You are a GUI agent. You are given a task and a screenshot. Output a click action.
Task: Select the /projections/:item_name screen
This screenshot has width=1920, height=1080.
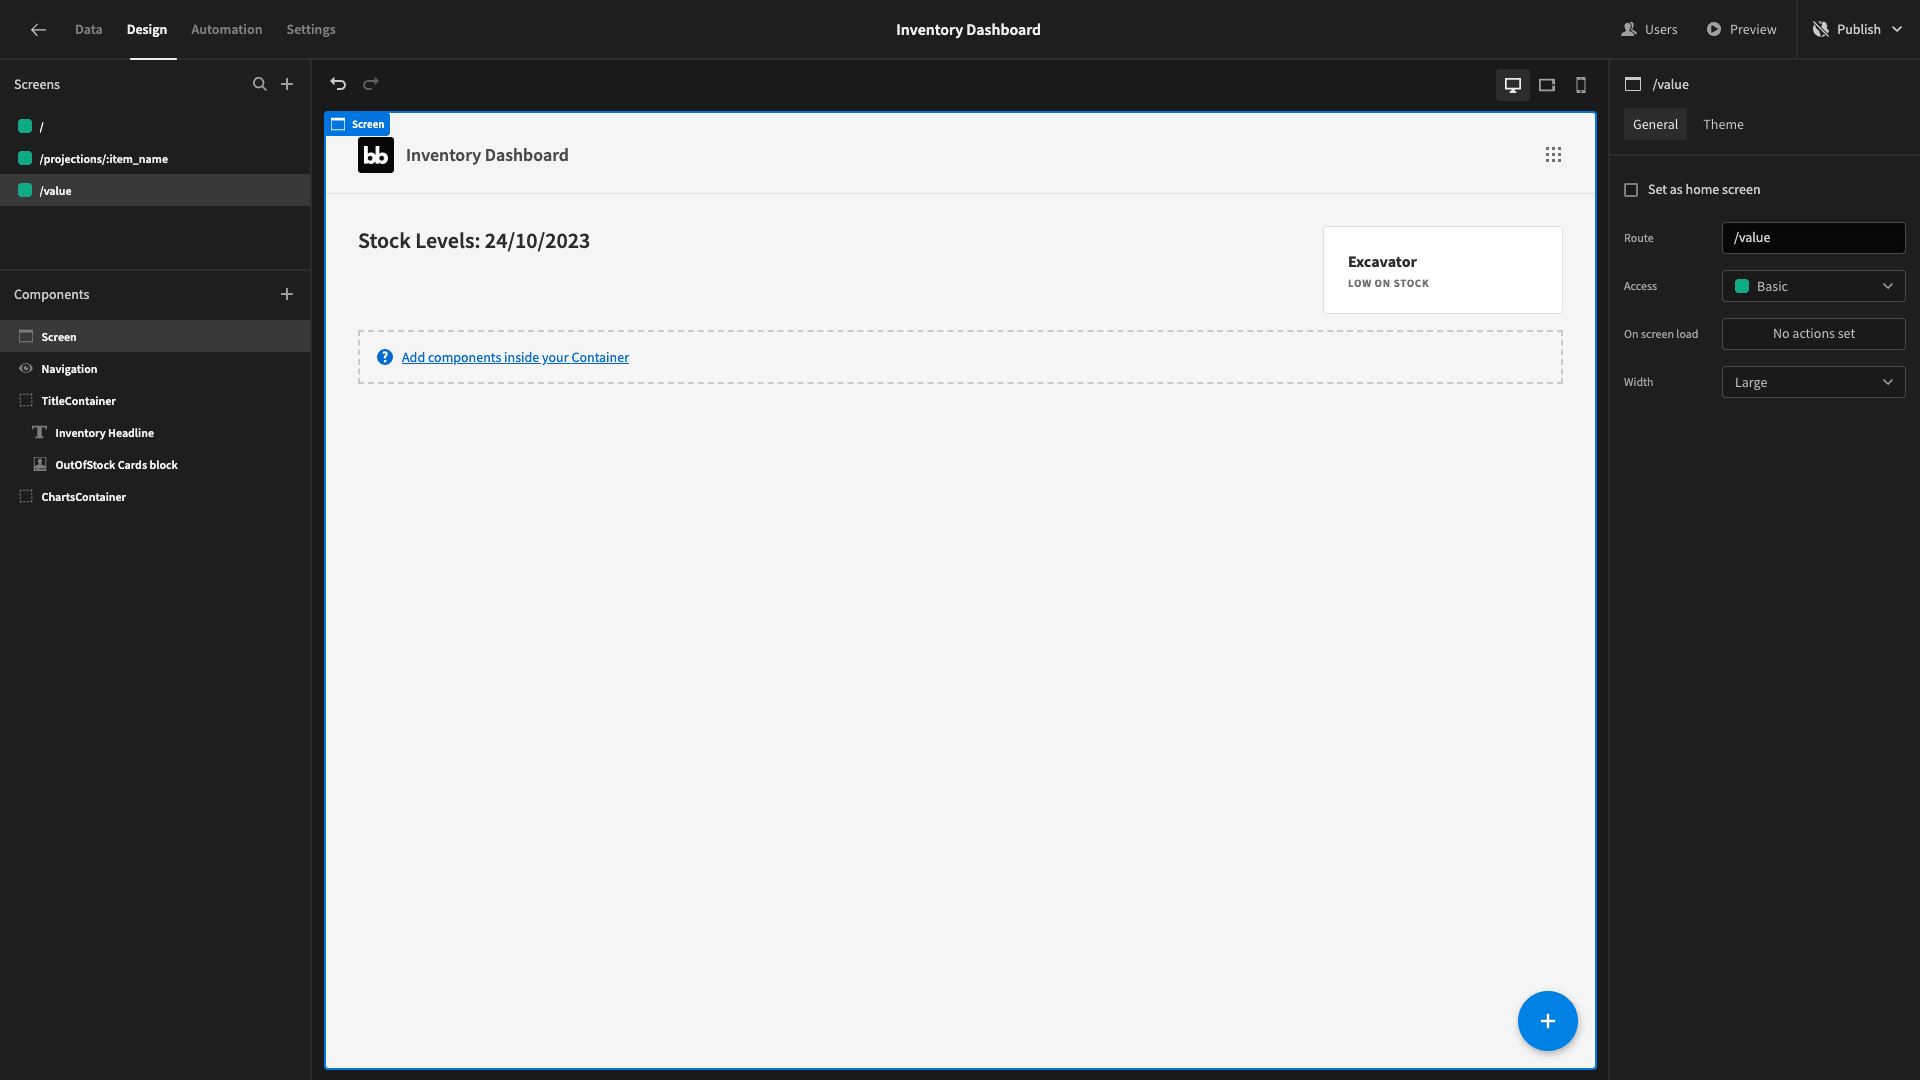point(155,159)
